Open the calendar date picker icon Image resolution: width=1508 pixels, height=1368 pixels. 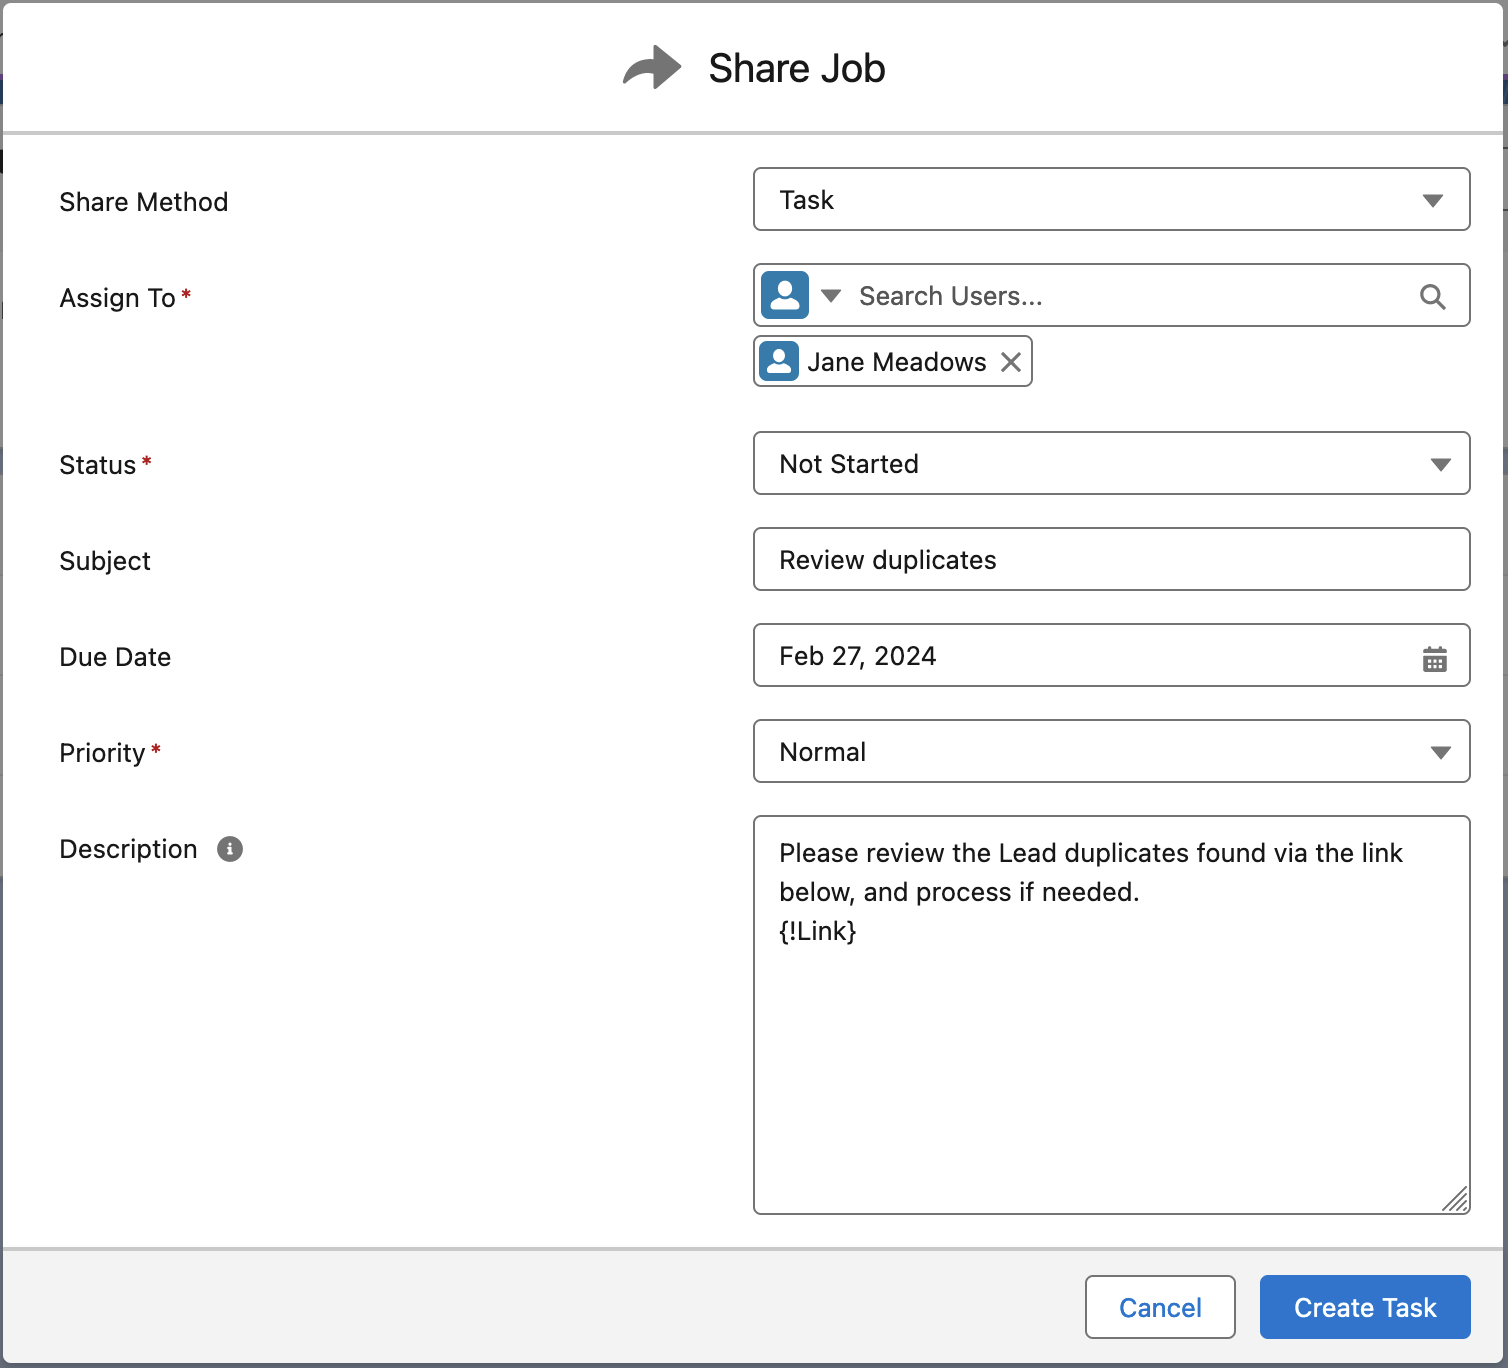1435,658
